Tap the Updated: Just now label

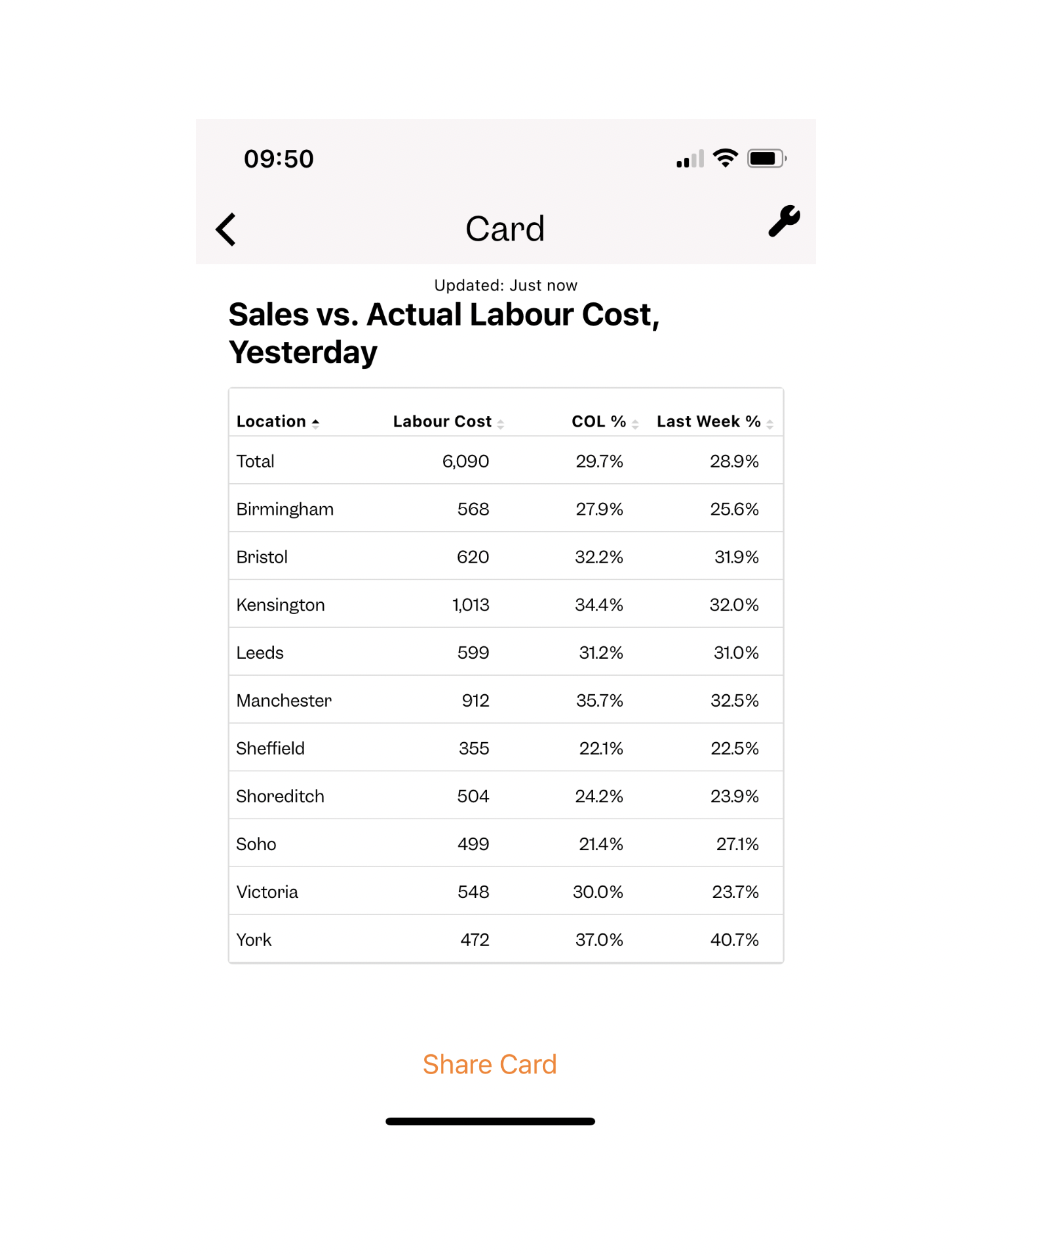pos(506,285)
